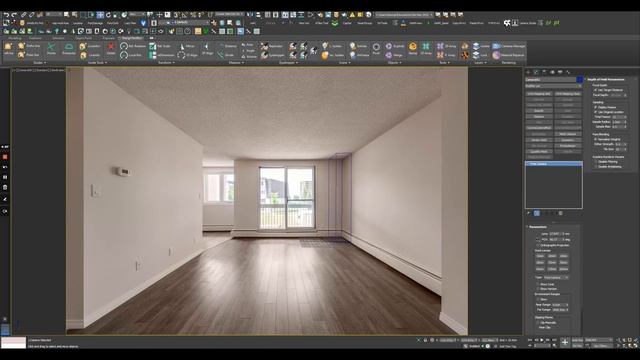Open the Material Repairer tool
The height and width of the screenshot is (360, 640).
509,55
